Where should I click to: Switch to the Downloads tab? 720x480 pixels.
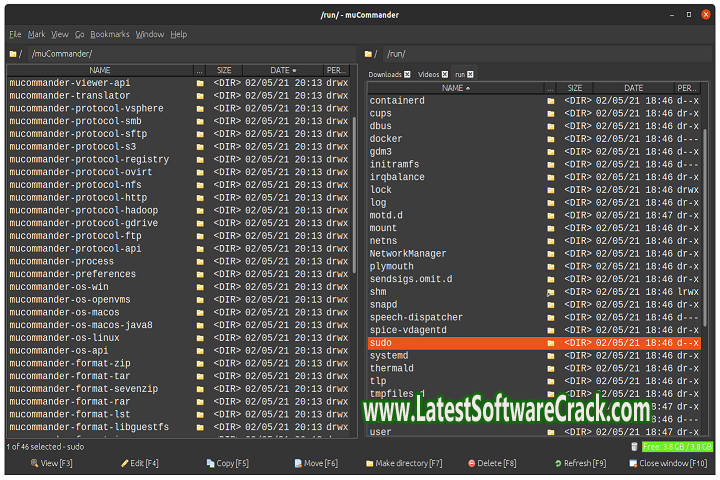(384, 74)
